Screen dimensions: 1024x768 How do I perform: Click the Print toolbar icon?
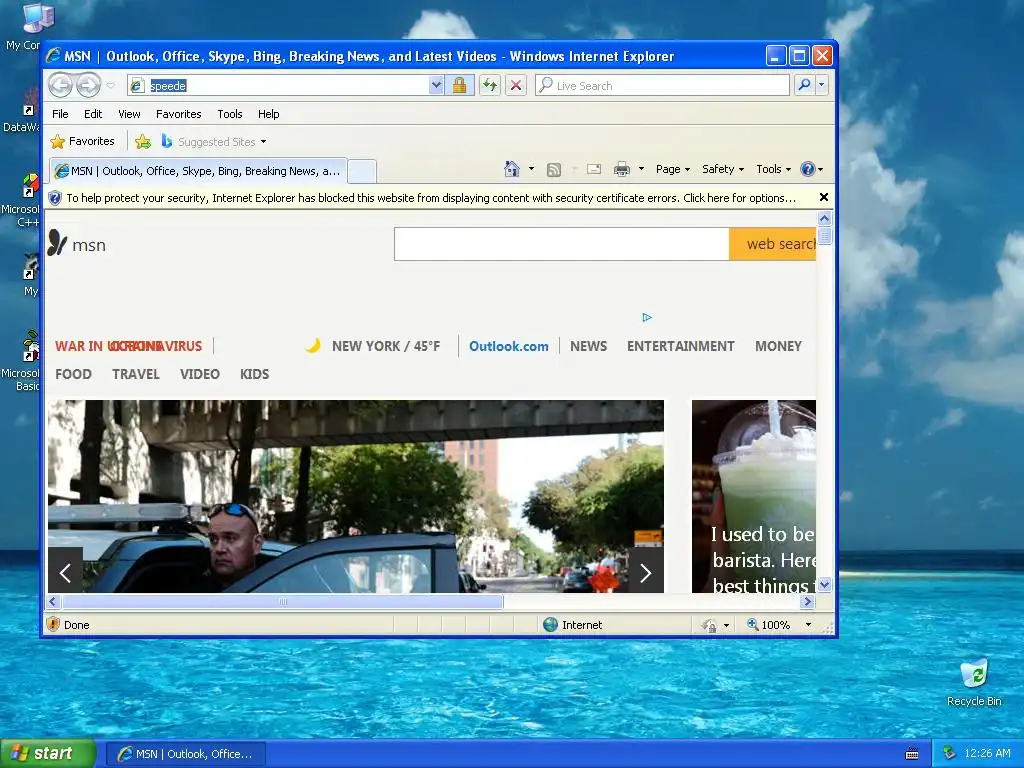point(622,169)
